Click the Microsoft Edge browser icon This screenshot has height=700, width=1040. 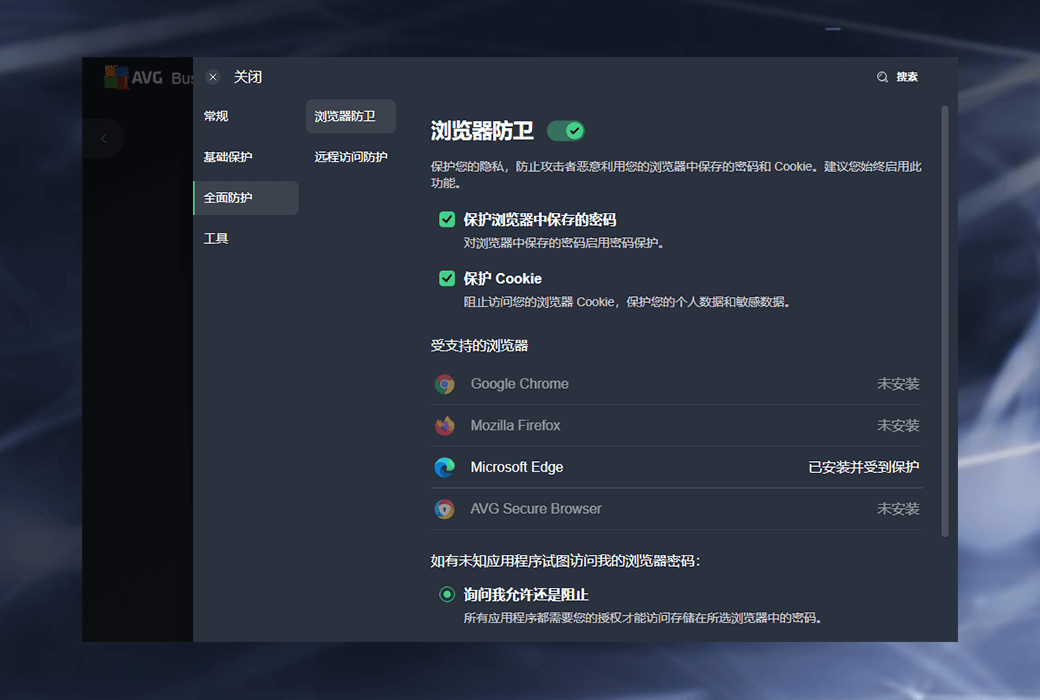click(445, 467)
